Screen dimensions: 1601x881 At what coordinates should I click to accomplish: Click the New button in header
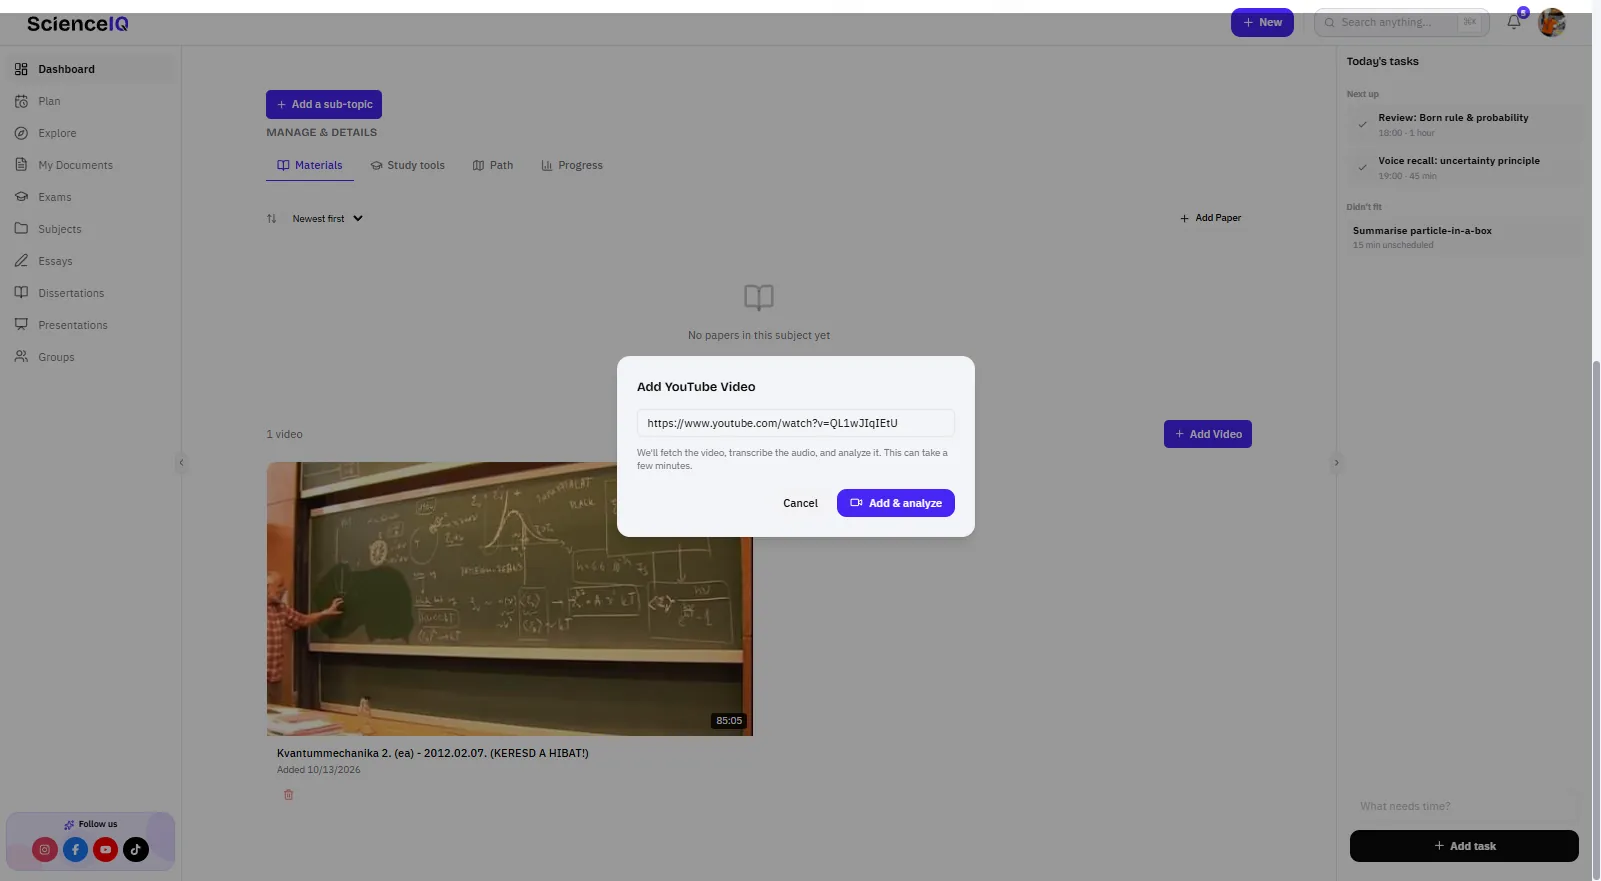[1262, 22]
